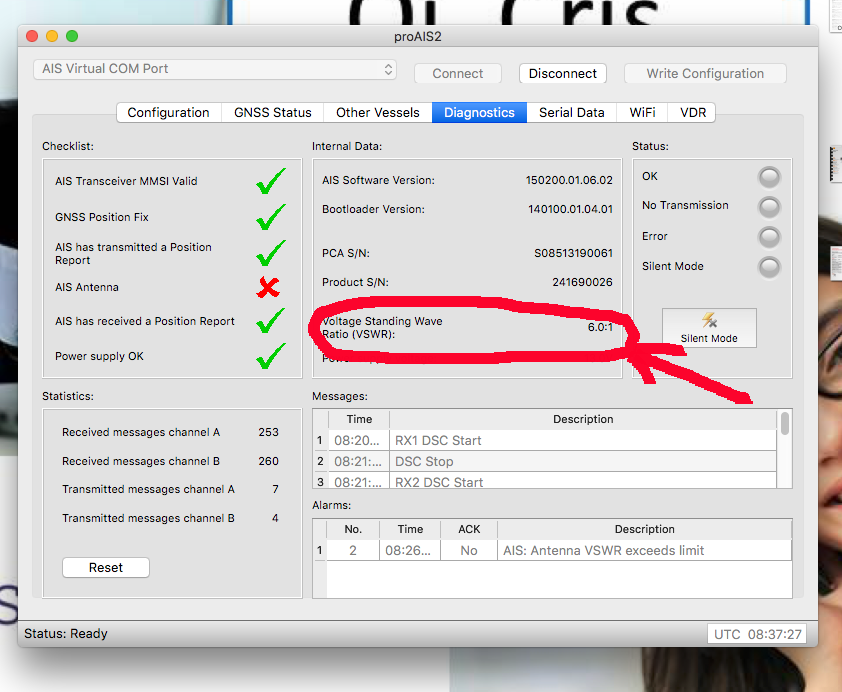The height and width of the screenshot is (692, 842).
Task: Click the Product S/N value 241690026
Action: [x=583, y=282]
